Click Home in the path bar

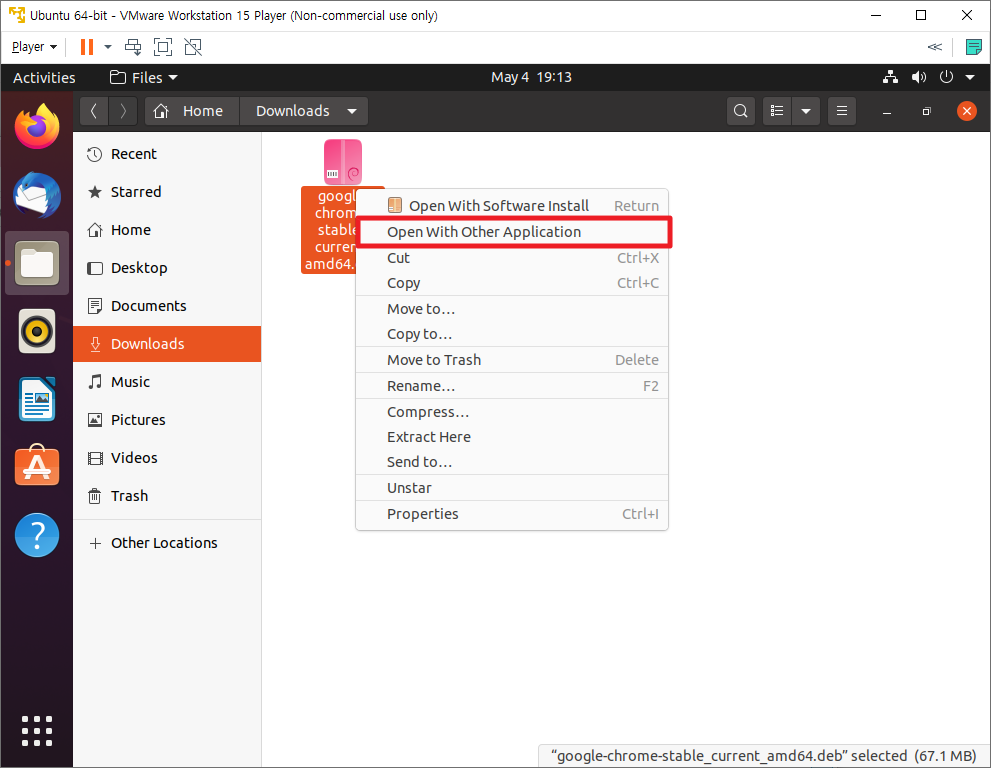[192, 111]
